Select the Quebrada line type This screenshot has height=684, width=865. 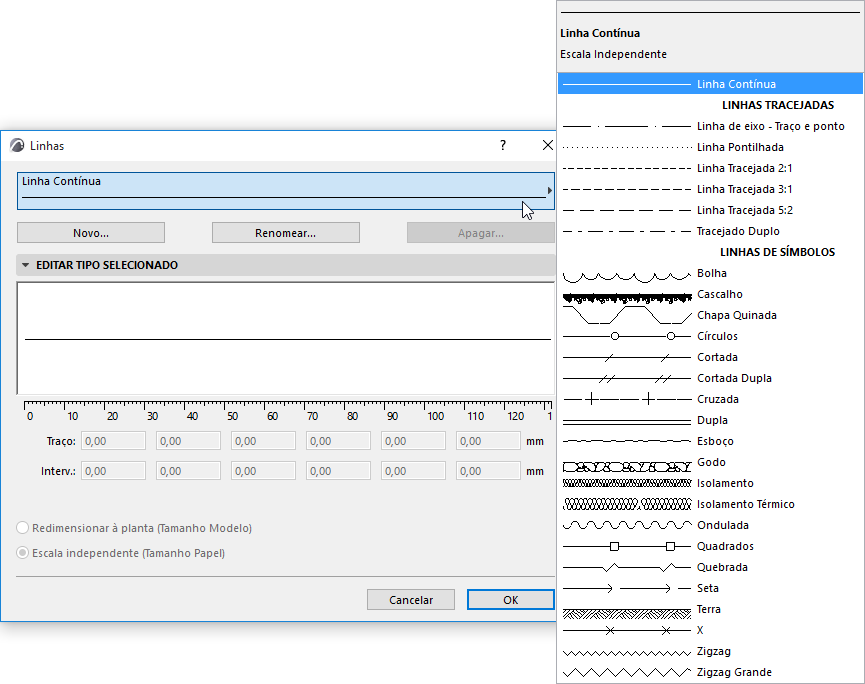(x=710, y=567)
